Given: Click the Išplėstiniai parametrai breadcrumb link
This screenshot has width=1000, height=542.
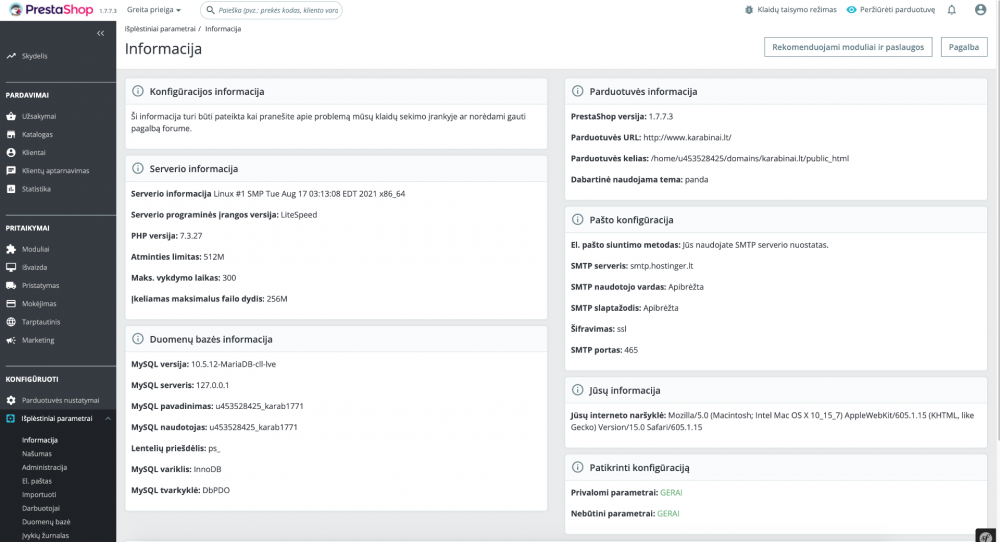Looking at the screenshot, I should [x=160, y=29].
